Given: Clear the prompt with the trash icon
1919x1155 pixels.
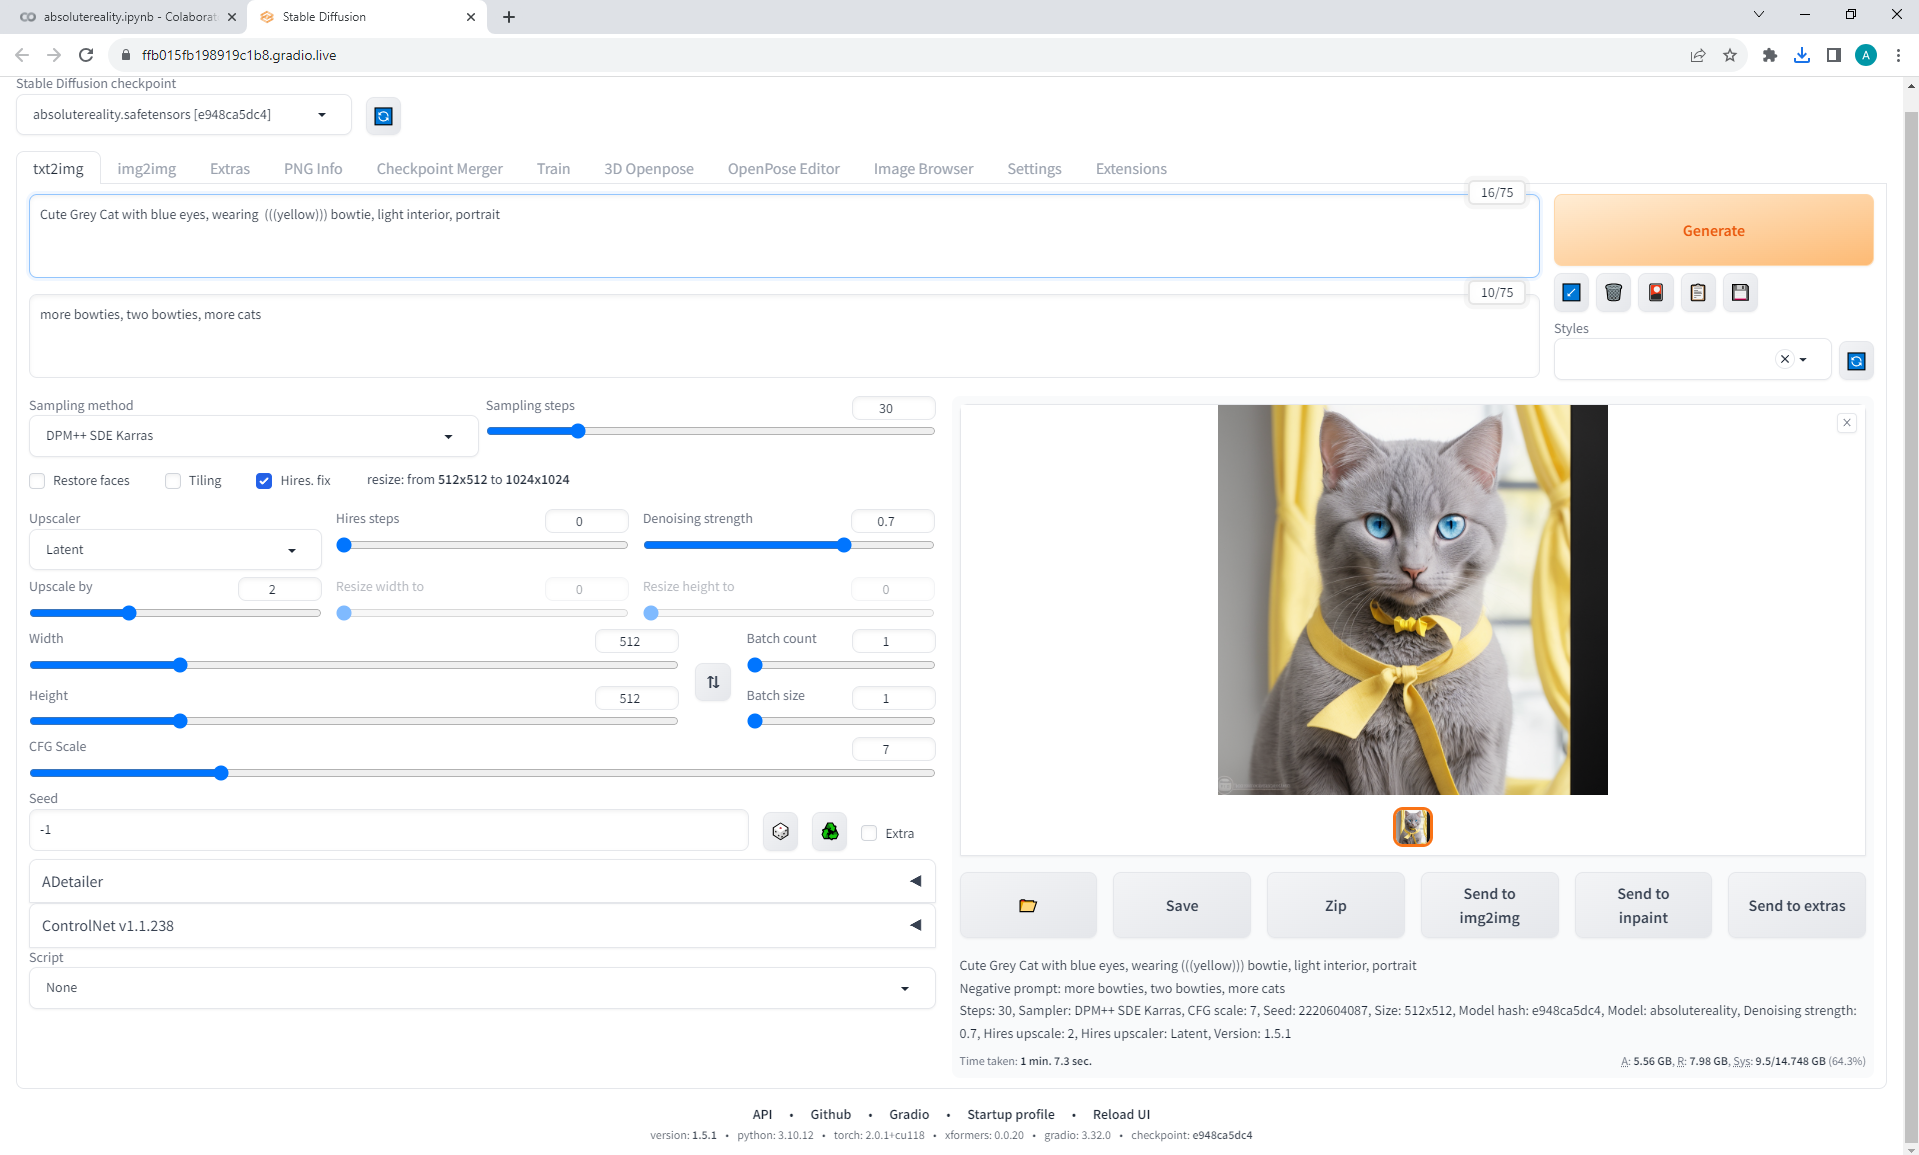Looking at the screenshot, I should tap(1613, 293).
